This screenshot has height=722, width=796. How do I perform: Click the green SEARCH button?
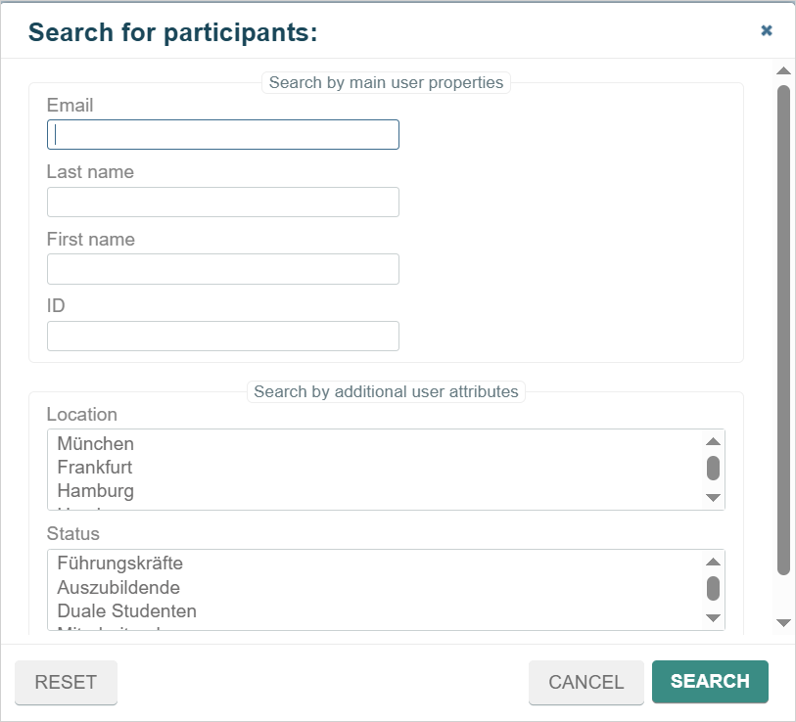click(710, 681)
